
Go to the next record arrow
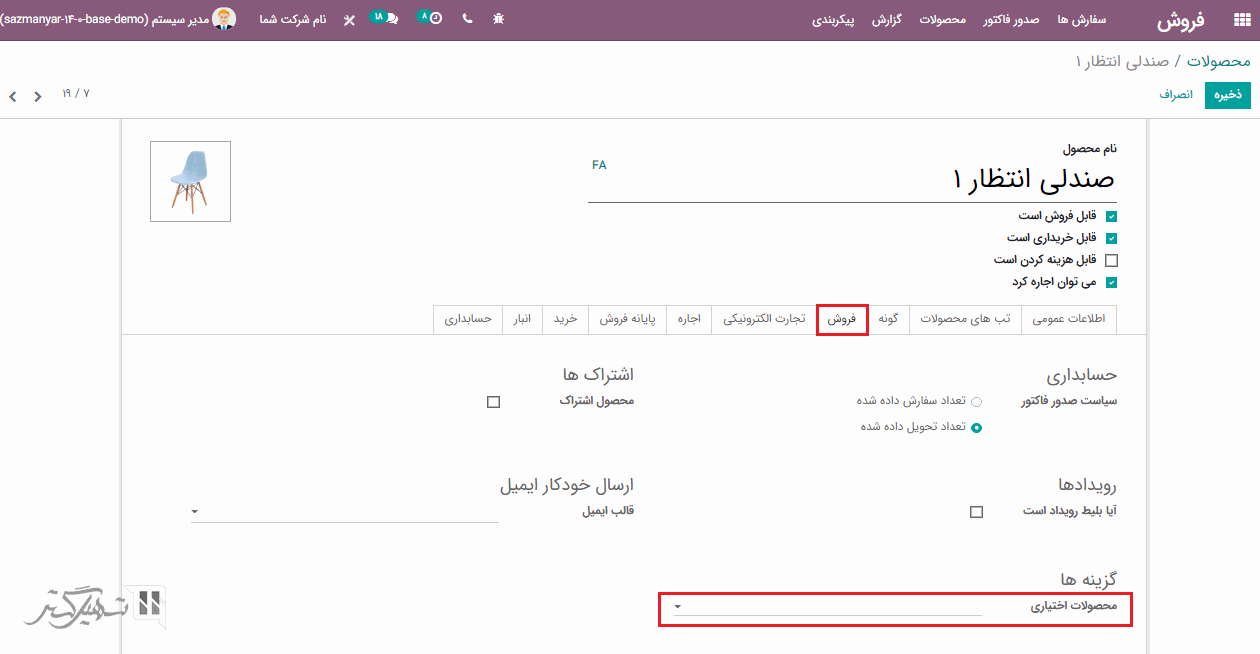[x=13, y=97]
